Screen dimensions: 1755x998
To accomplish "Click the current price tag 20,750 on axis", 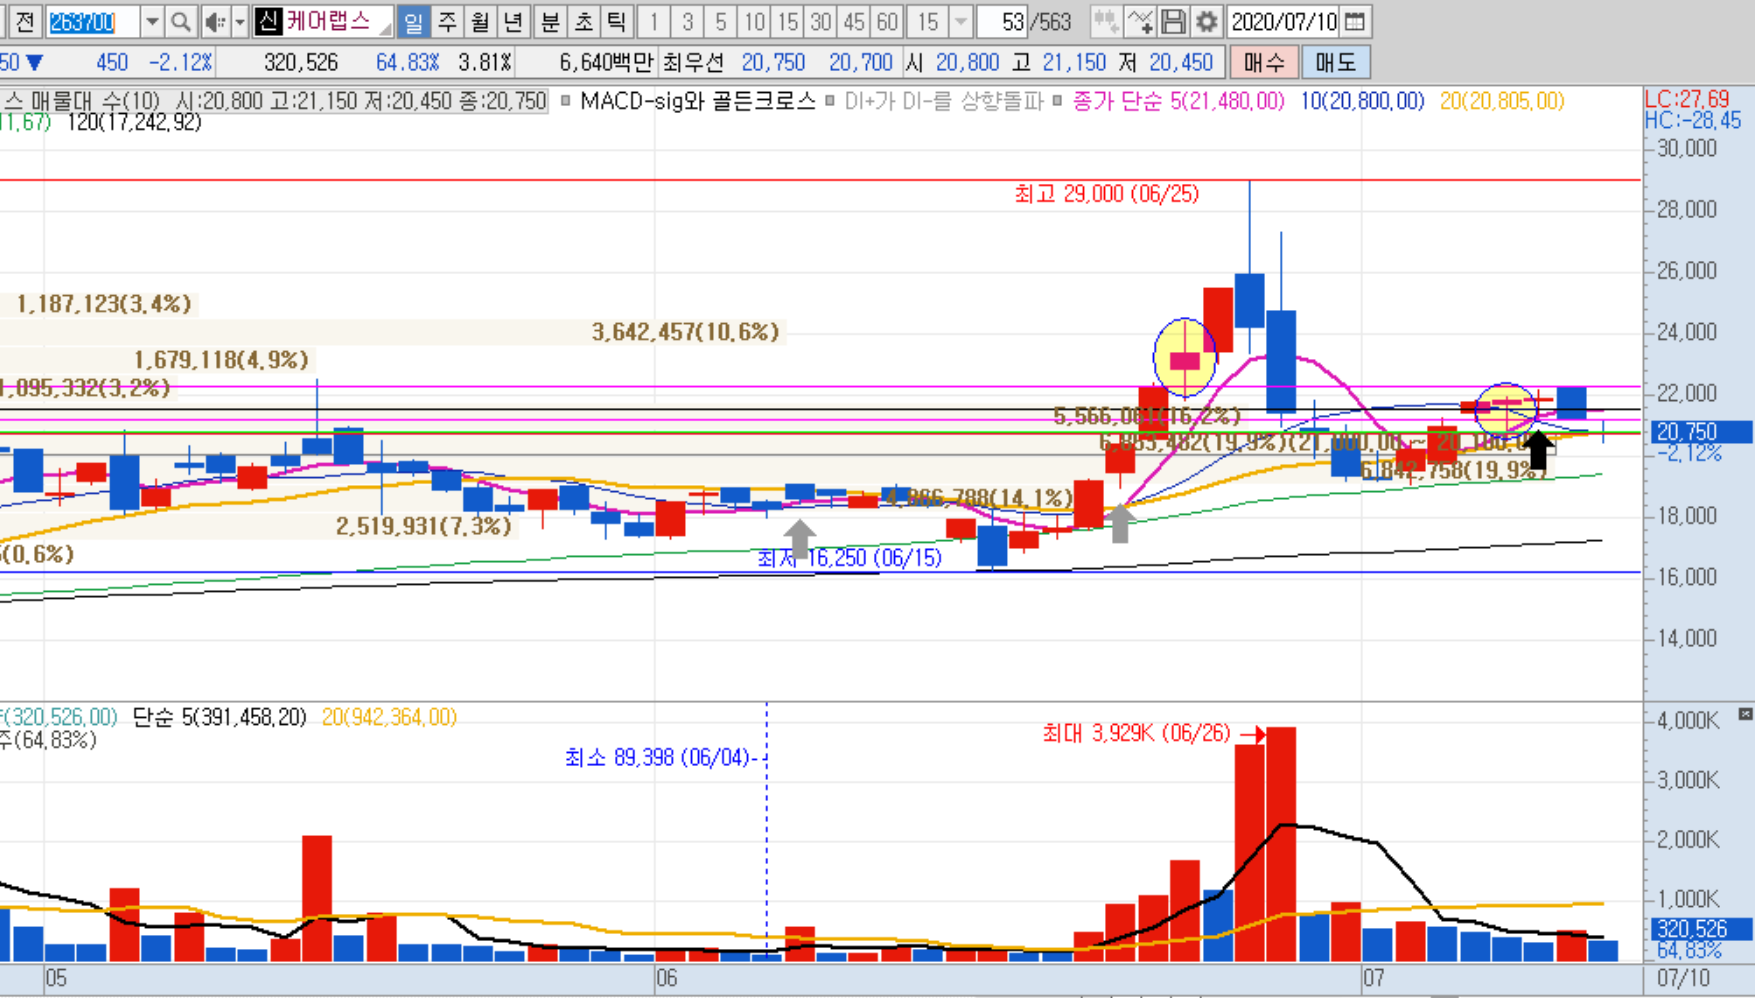I will click(1697, 432).
